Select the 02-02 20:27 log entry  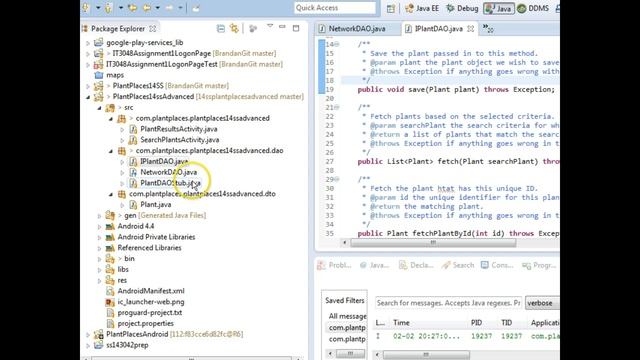467,336
